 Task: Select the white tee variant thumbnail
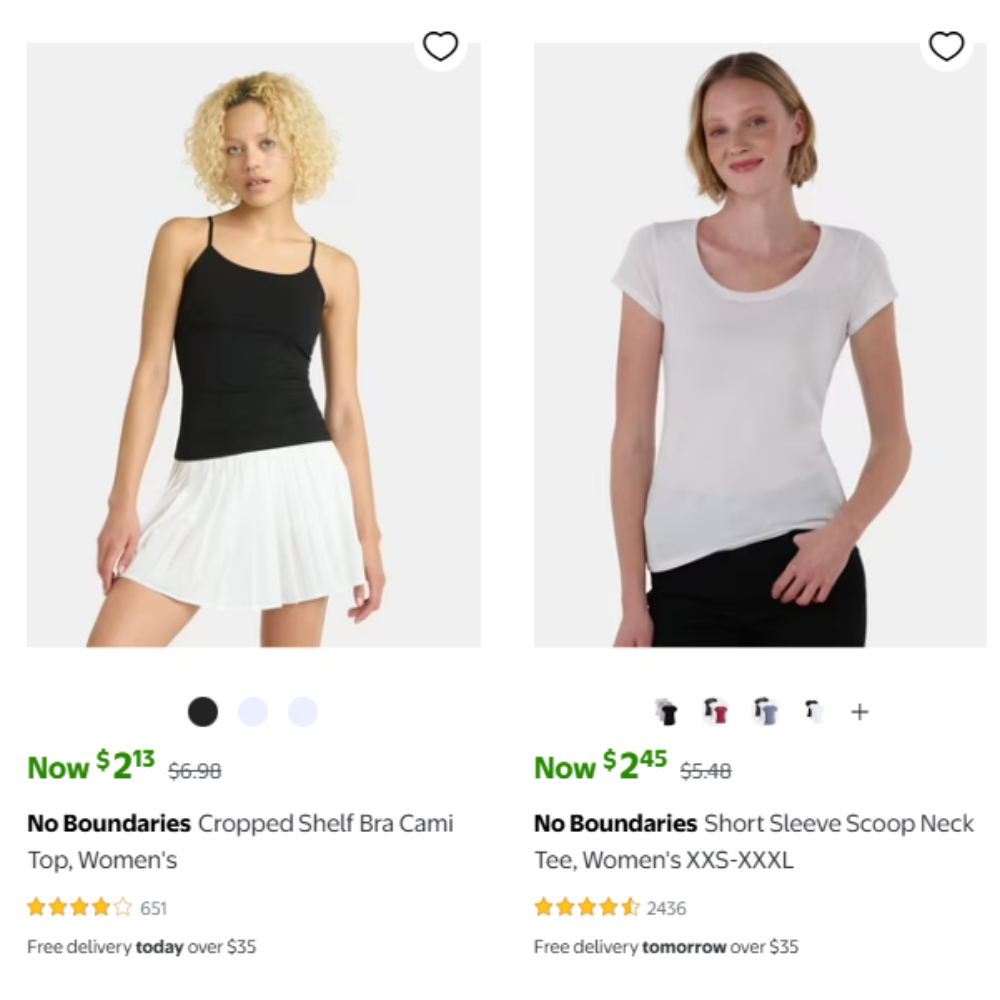[813, 712]
